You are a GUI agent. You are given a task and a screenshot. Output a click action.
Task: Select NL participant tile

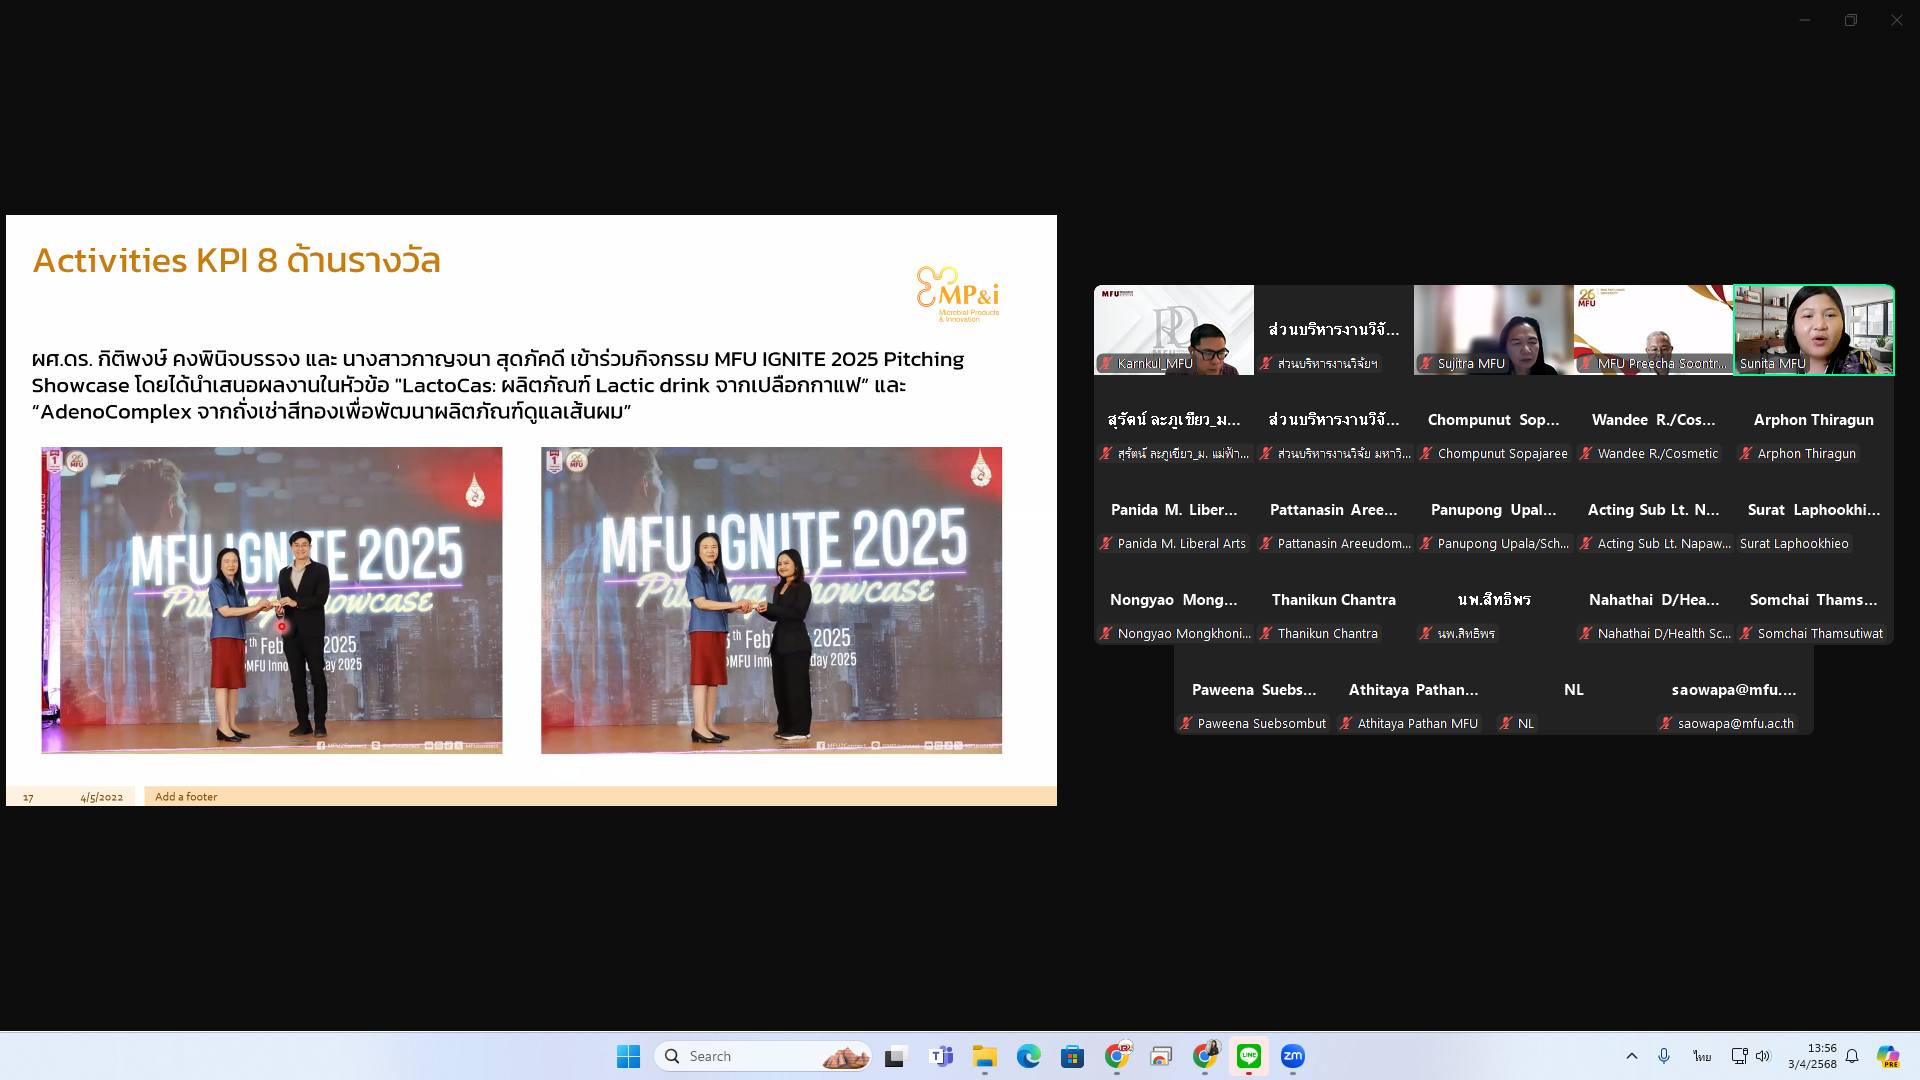[x=1574, y=690]
